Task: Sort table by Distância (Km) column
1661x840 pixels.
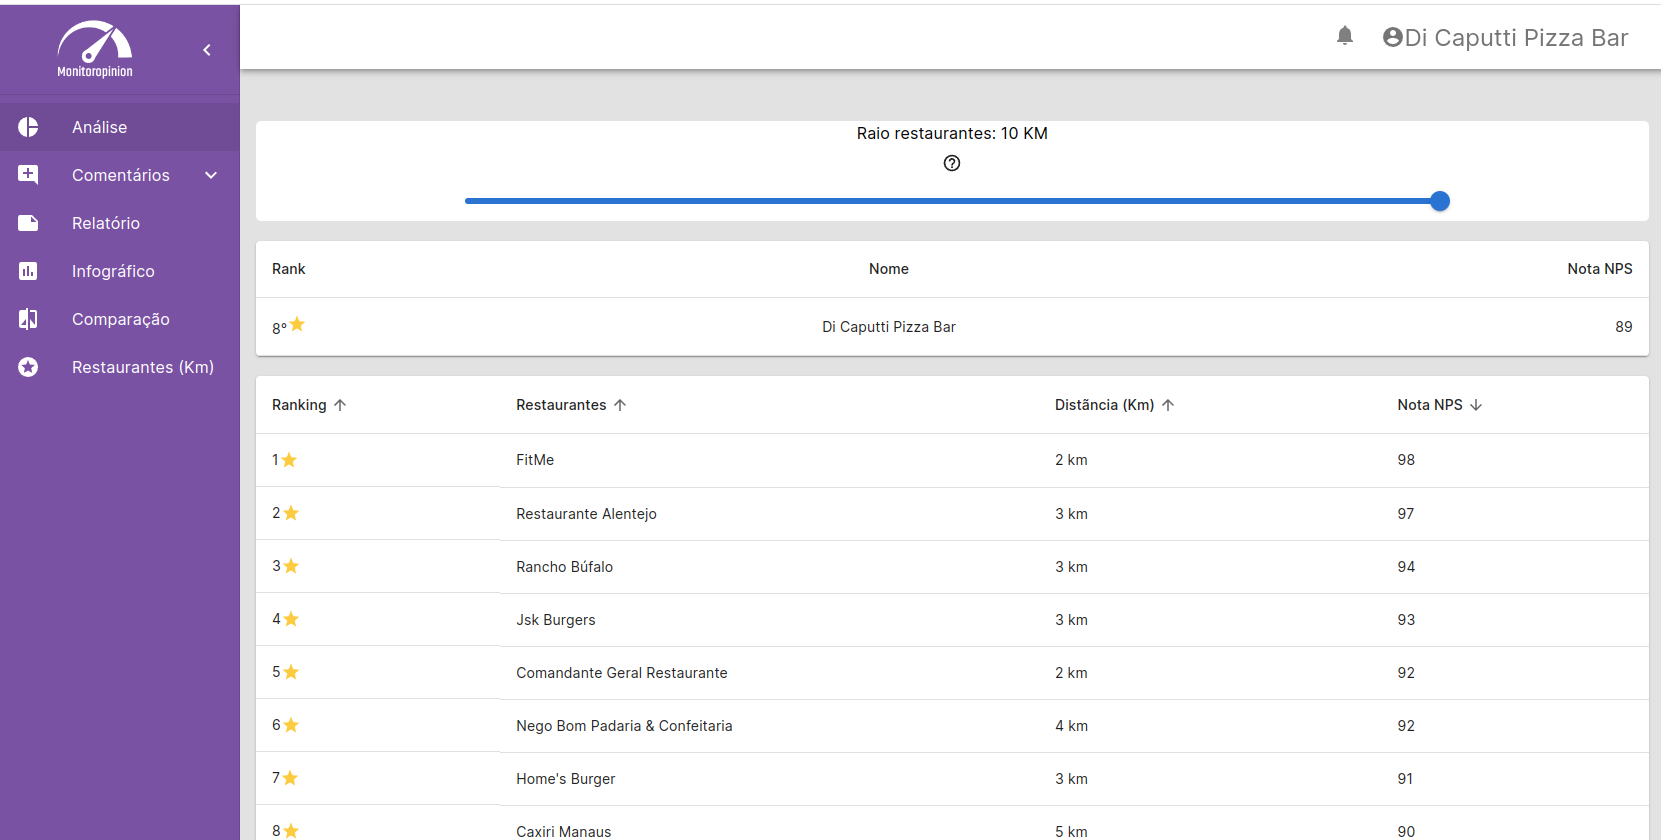Action: pos(1104,405)
